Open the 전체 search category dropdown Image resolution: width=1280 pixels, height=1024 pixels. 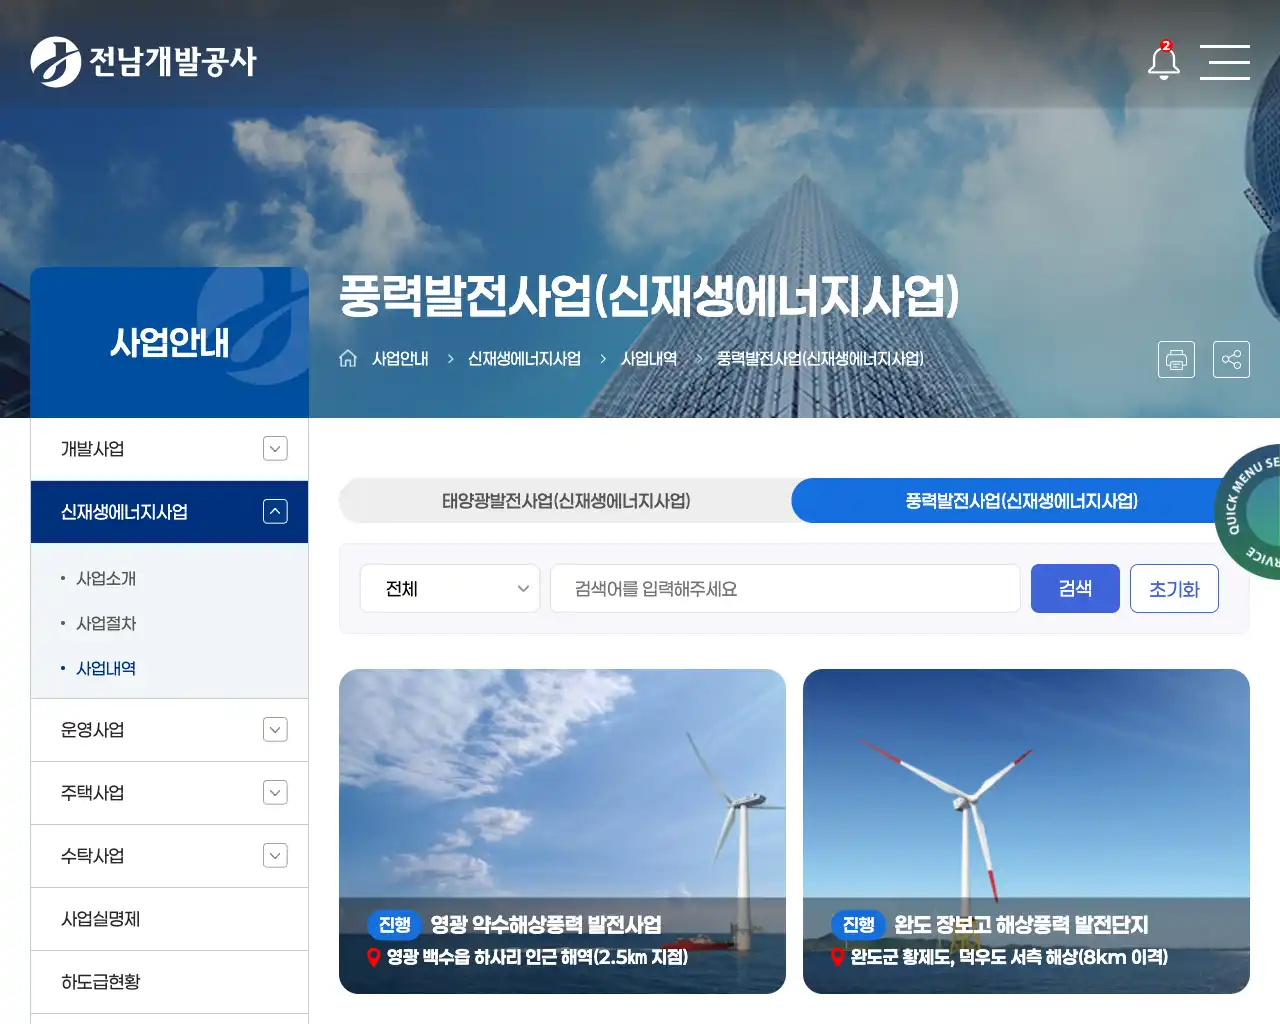[450, 589]
